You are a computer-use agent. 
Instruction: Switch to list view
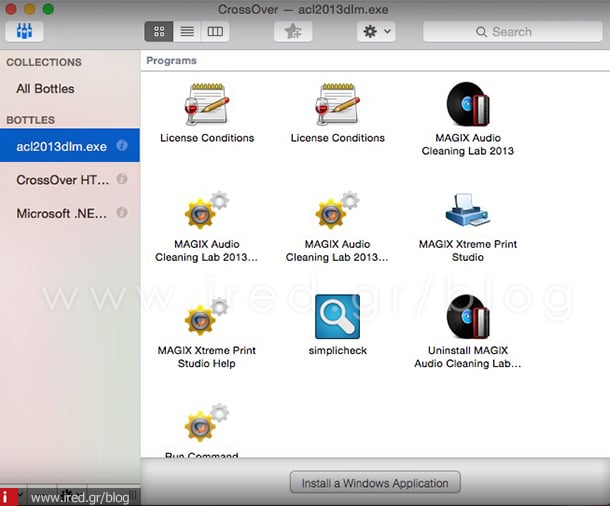(x=187, y=32)
